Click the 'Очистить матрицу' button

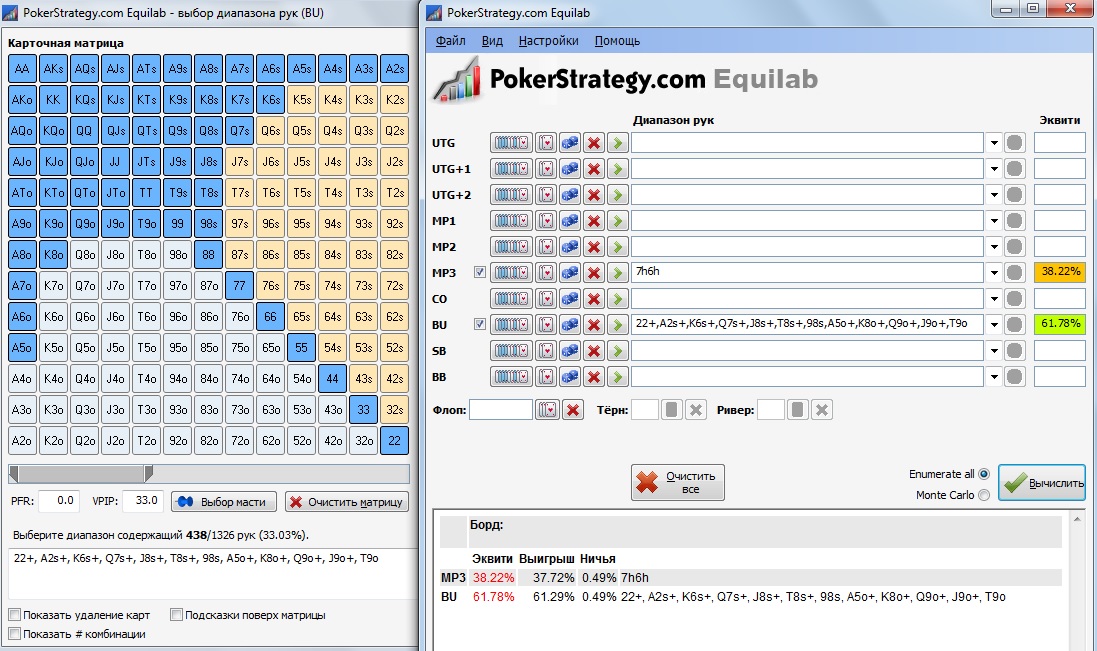click(346, 501)
